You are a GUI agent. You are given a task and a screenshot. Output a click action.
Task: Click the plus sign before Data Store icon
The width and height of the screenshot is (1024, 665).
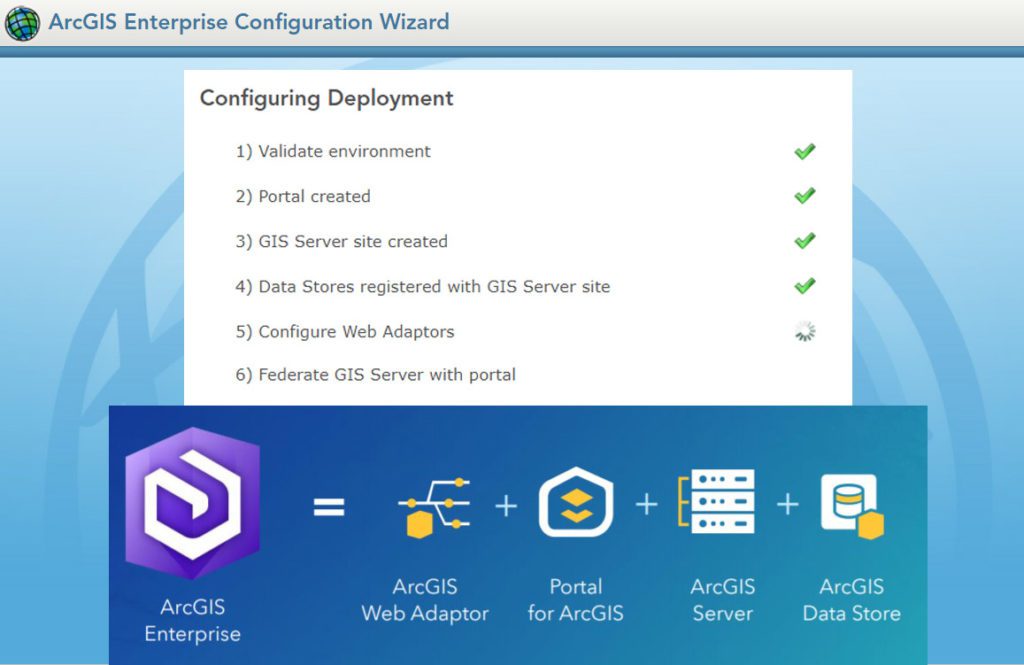click(x=788, y=504)
